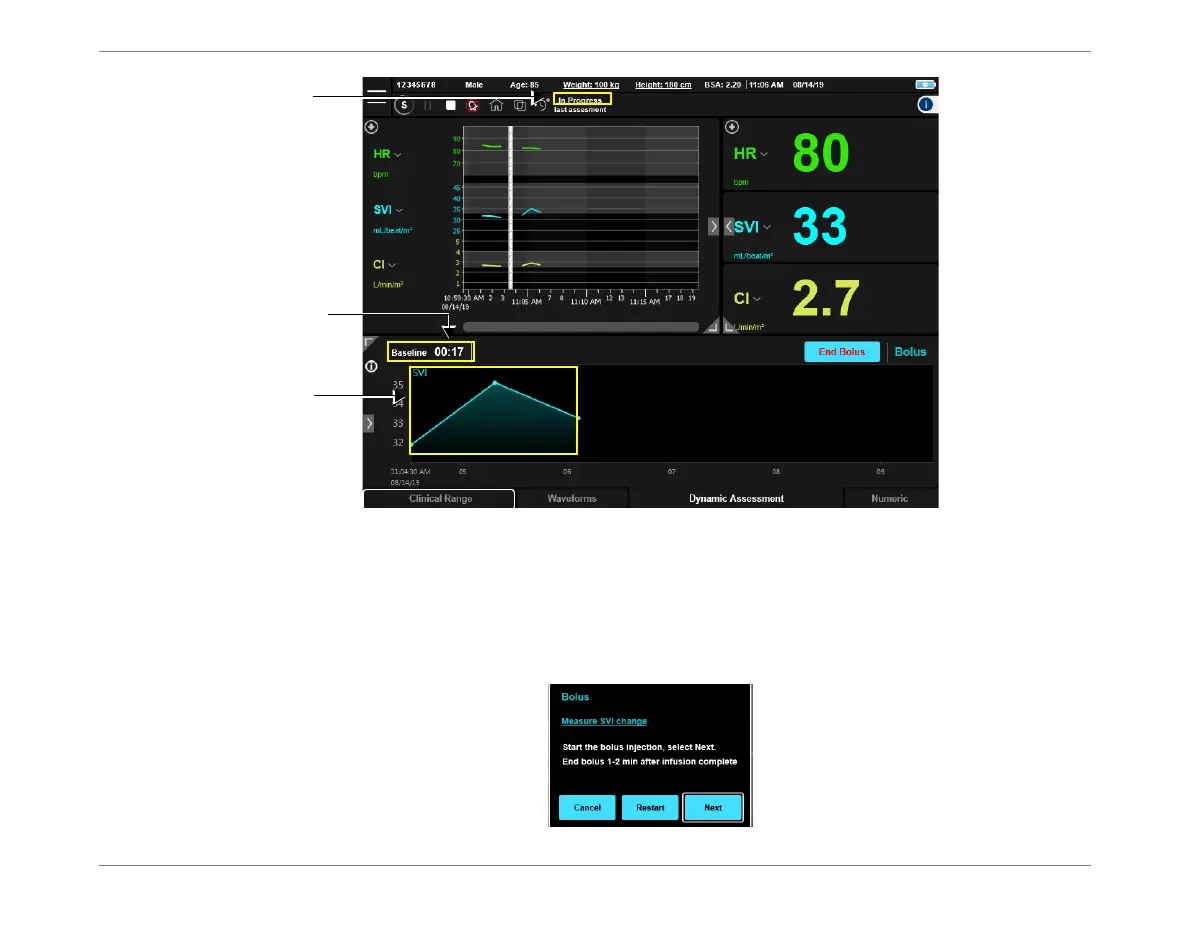1190x936 pixels.
Task: Click the top-left corner handle of the assessment panel
Action: (x=370, y=343)
